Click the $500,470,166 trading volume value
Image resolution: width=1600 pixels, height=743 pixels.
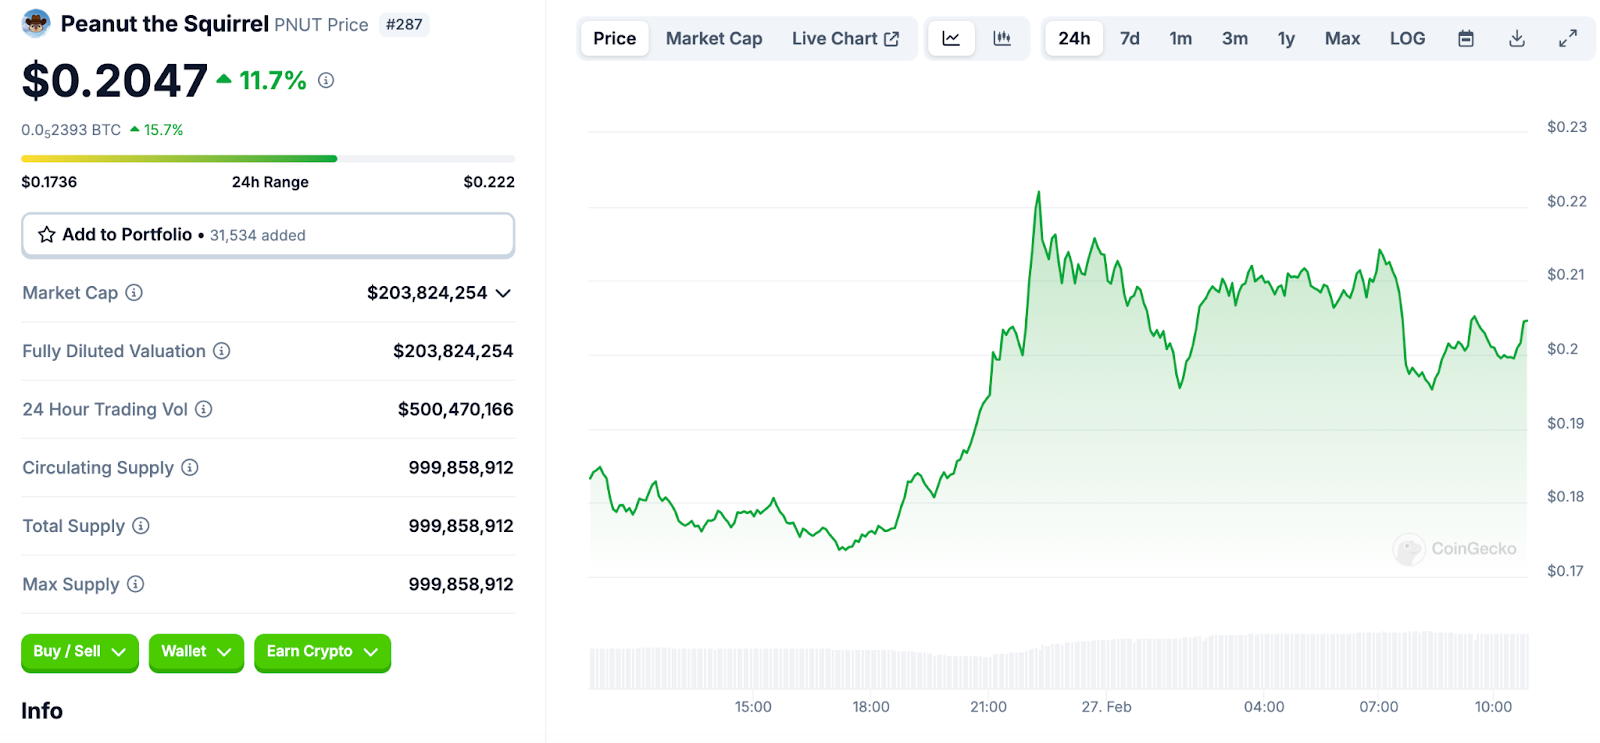point(455,409)
